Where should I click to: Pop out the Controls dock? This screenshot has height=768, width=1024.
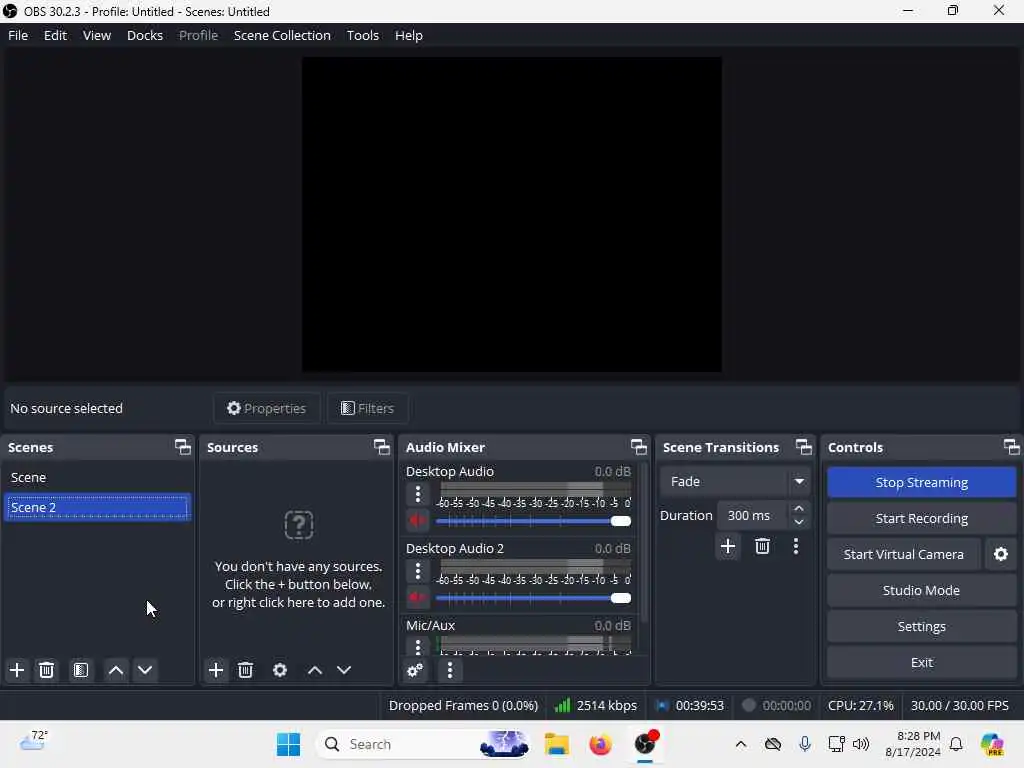point(1012,447)
